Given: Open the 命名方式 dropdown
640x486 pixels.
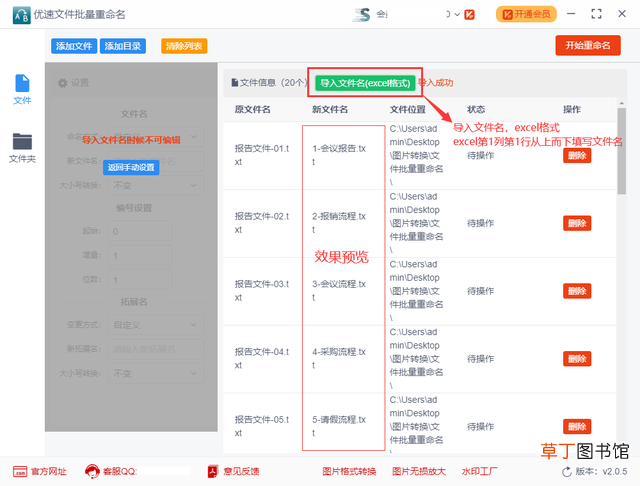Looking at the screenshot, I should [x=156, y=137].
